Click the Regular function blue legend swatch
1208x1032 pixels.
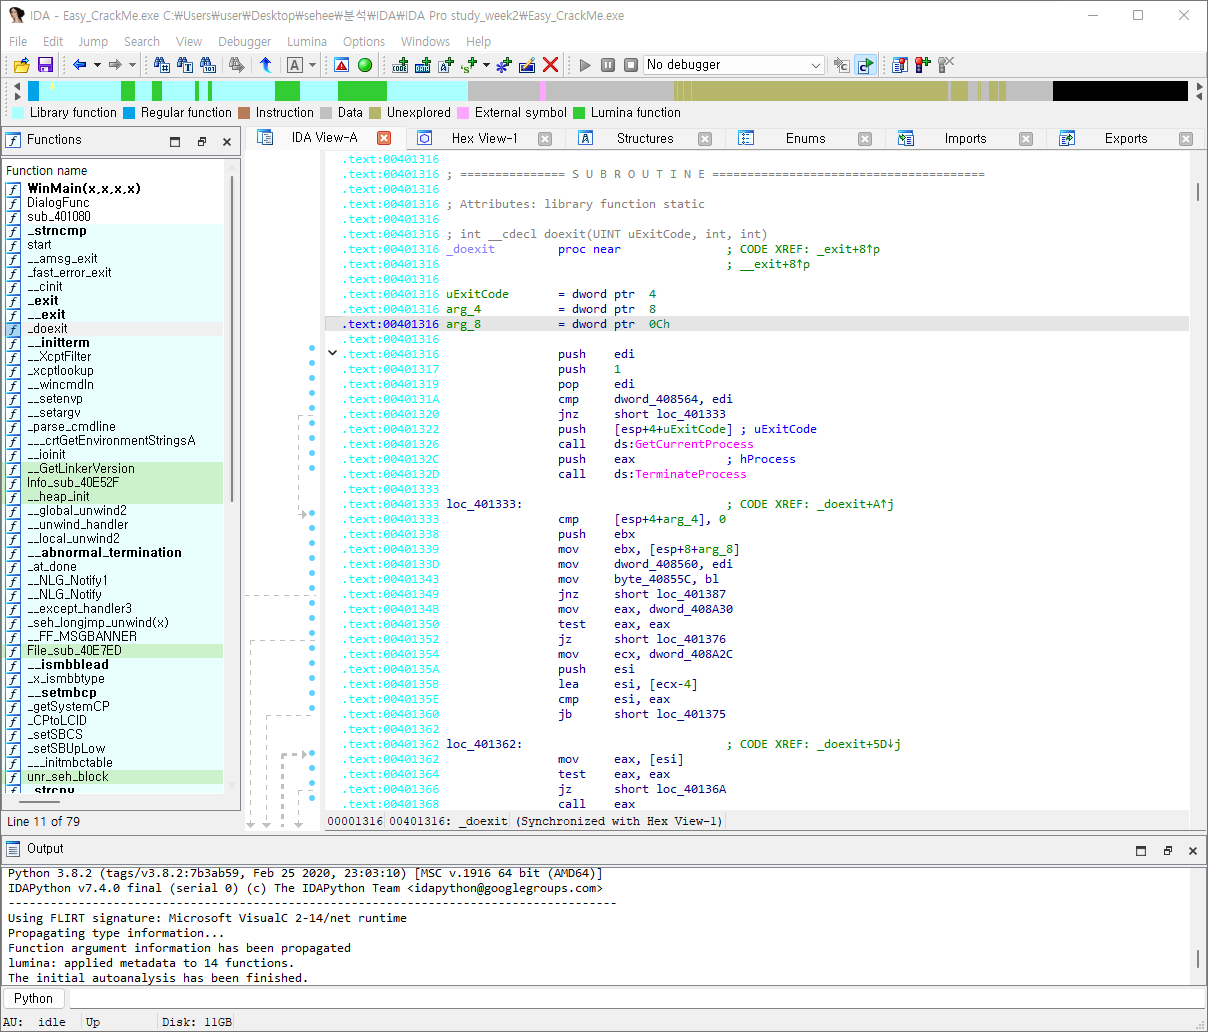coord(129,113)
